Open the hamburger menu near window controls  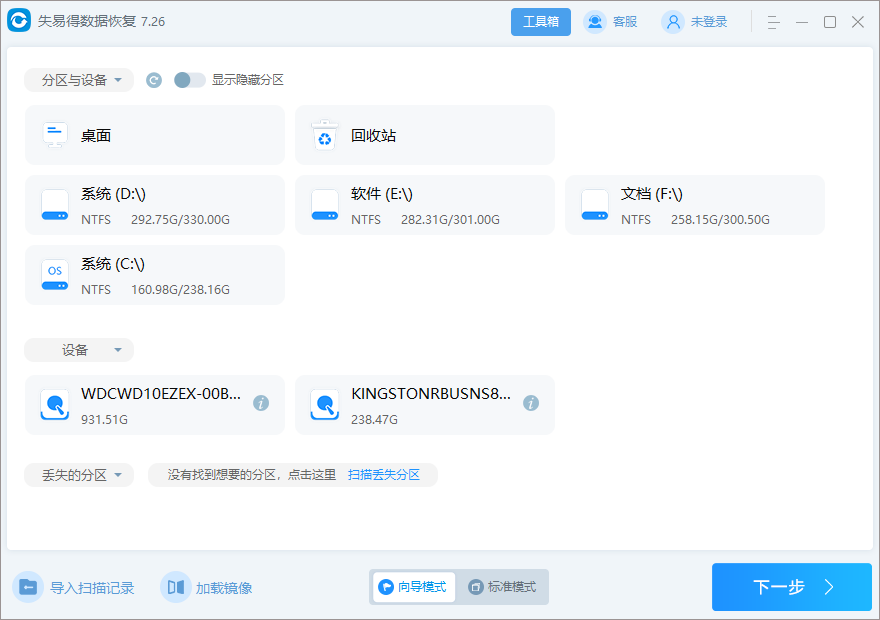(x=773, y=21)
